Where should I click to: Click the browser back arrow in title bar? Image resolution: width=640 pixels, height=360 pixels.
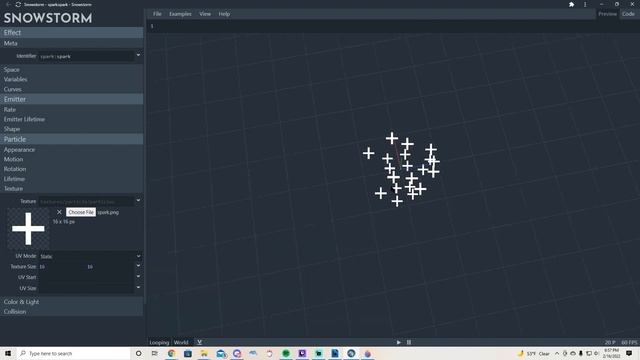pyautogui.click(x=8, y=4)
